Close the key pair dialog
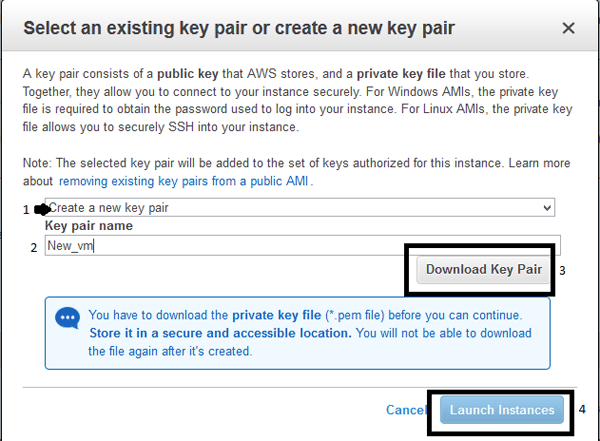This screenshot has height=441, width=600. 569,28
